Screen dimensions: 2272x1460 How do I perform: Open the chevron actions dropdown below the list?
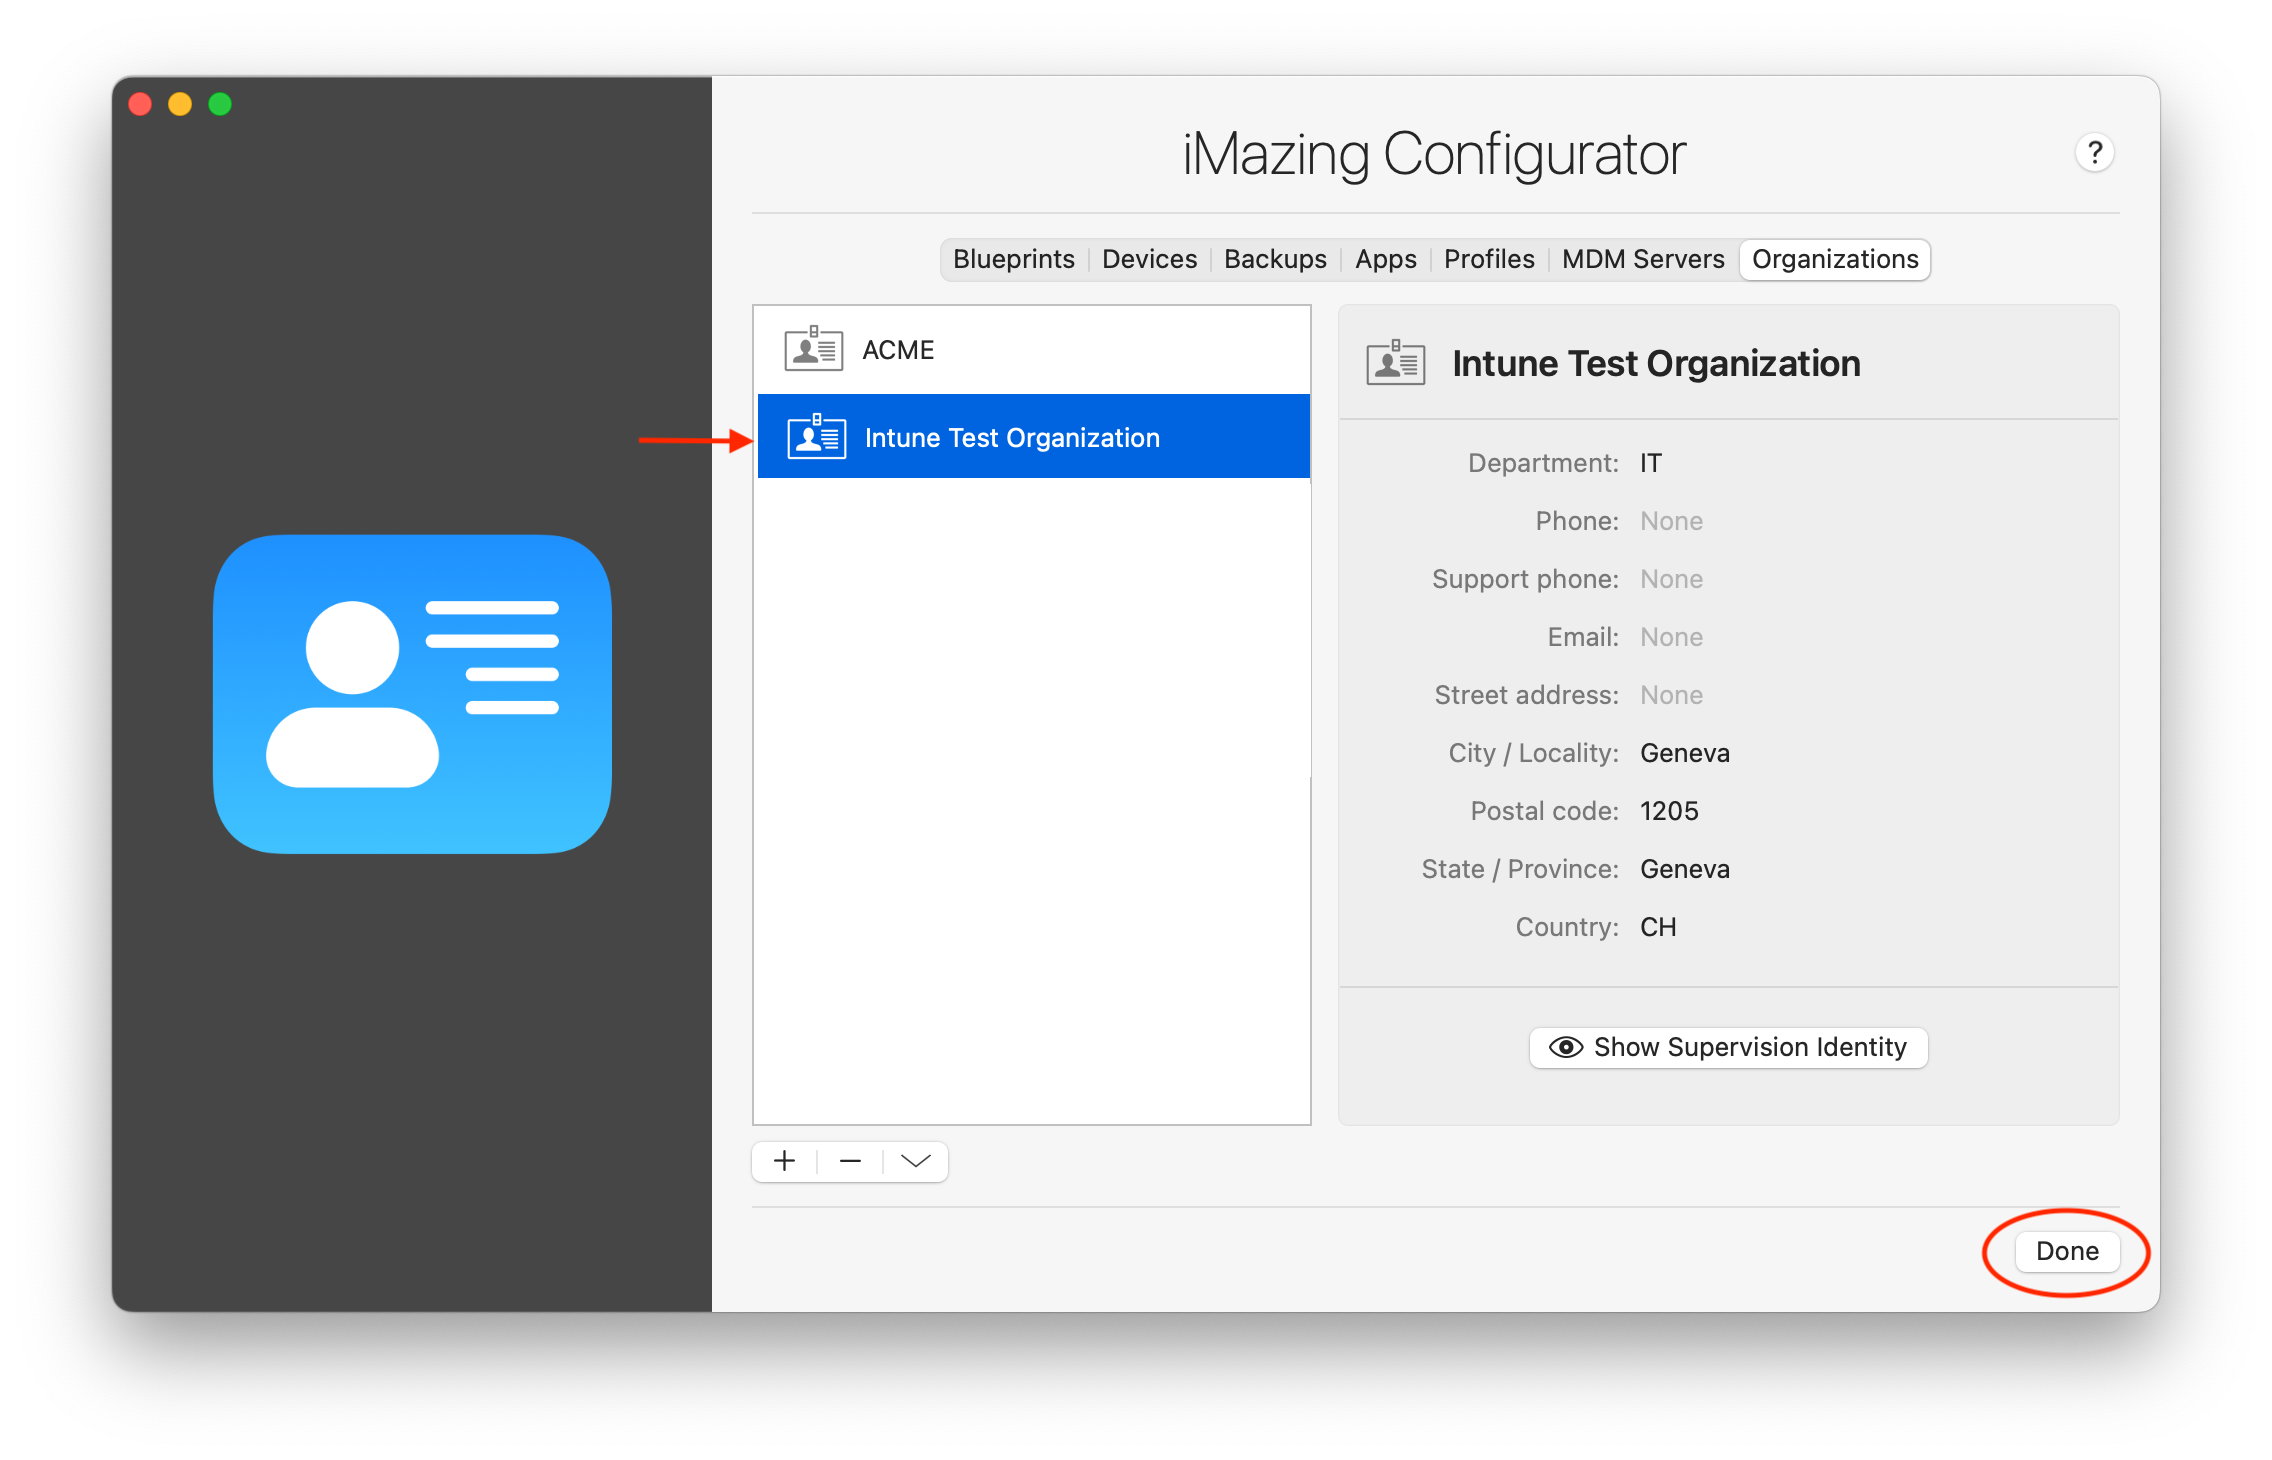pyautogui.click(x=915, y=1161)
